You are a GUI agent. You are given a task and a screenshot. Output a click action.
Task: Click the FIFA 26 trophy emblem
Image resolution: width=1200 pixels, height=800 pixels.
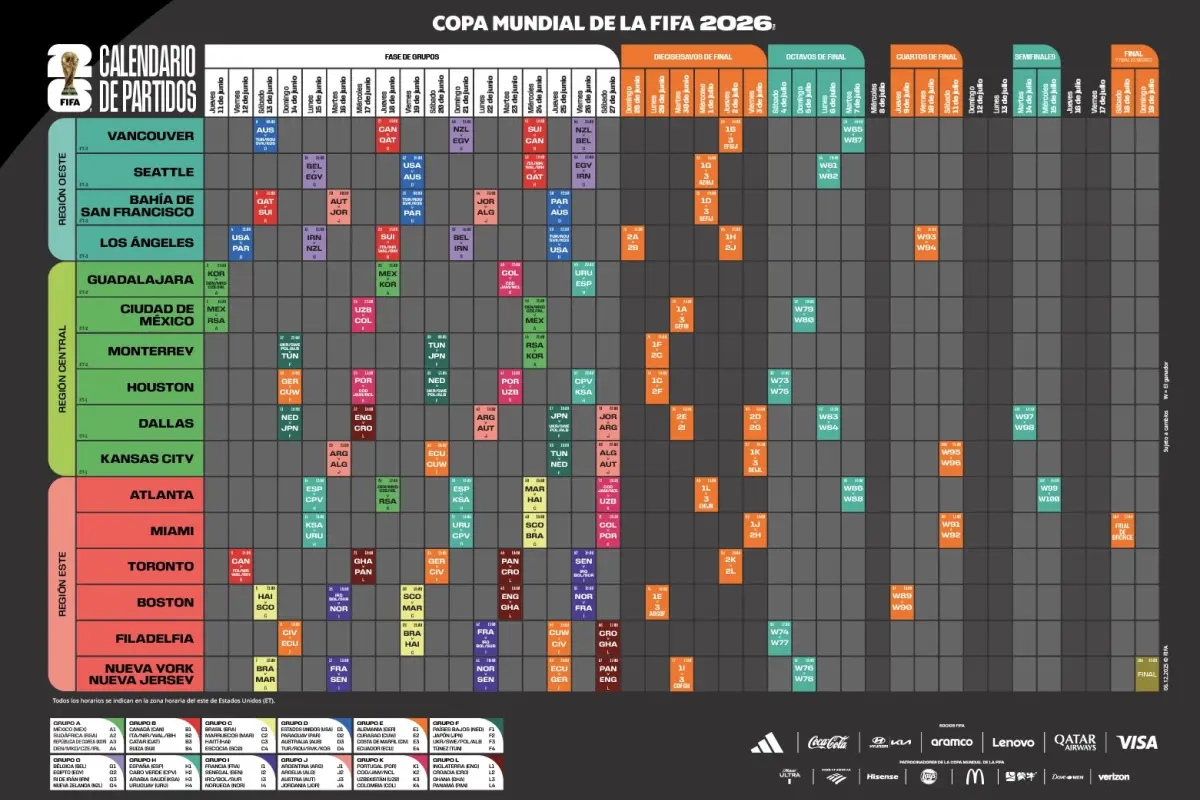(70, 77)
